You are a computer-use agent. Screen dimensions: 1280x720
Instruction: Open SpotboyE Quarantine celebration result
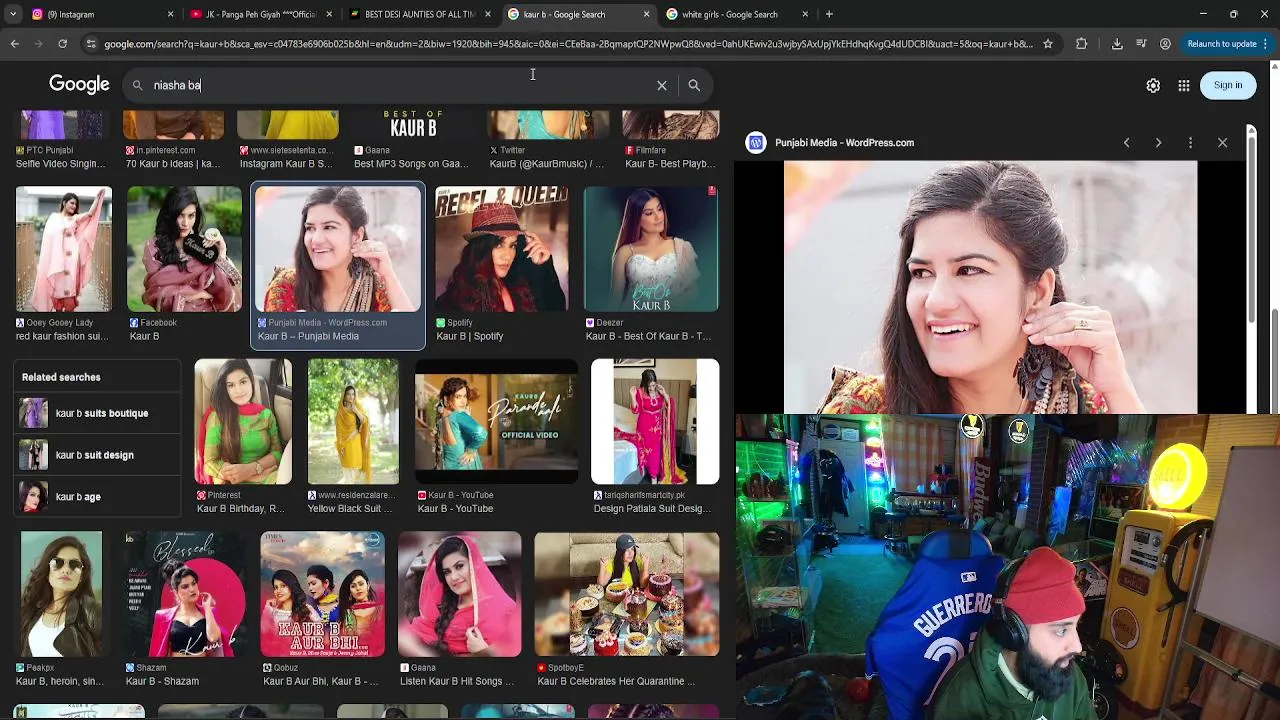tap(627, 594)
